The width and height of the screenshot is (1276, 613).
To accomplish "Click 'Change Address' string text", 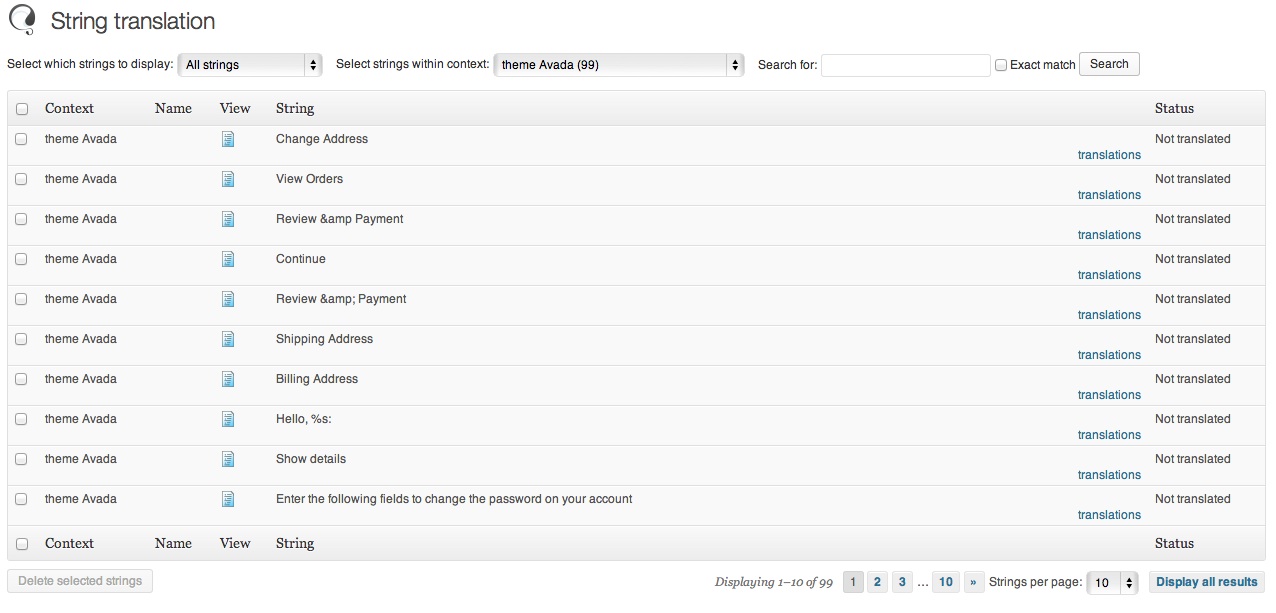I will click(x=322, y=139).
